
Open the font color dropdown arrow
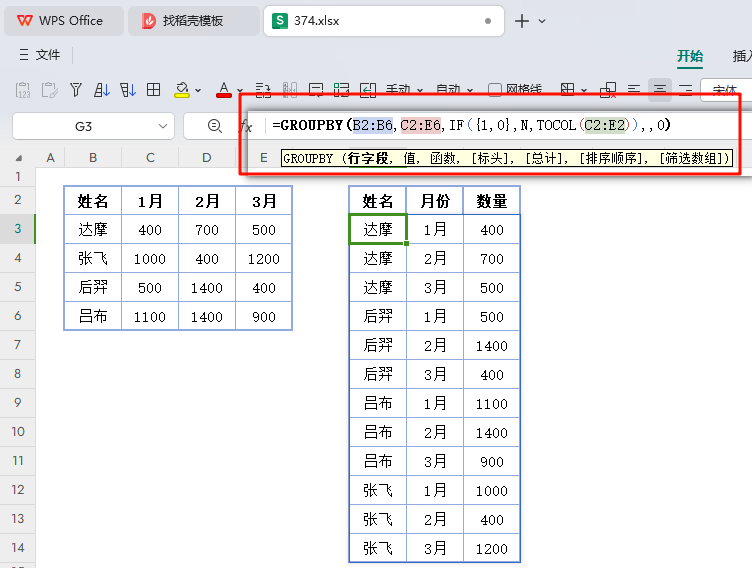(240, 90)
